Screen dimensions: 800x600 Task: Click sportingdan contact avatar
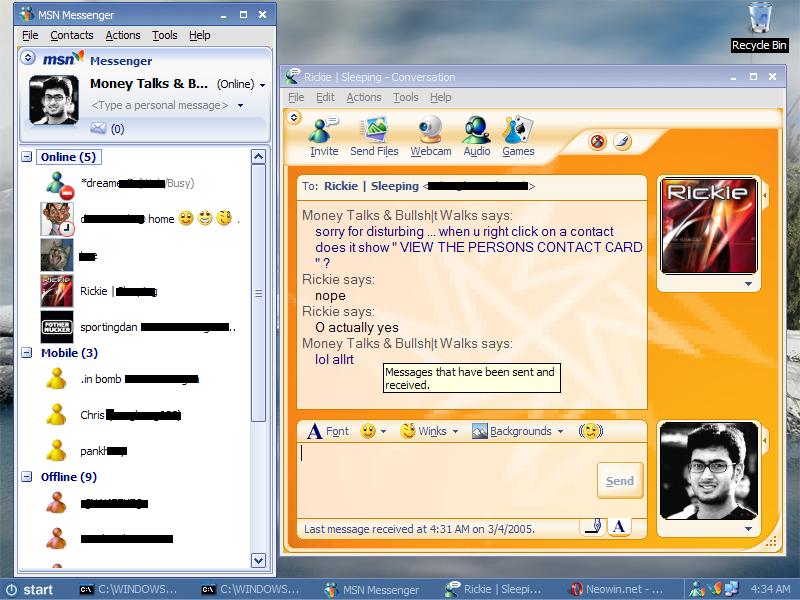point(57,327)
